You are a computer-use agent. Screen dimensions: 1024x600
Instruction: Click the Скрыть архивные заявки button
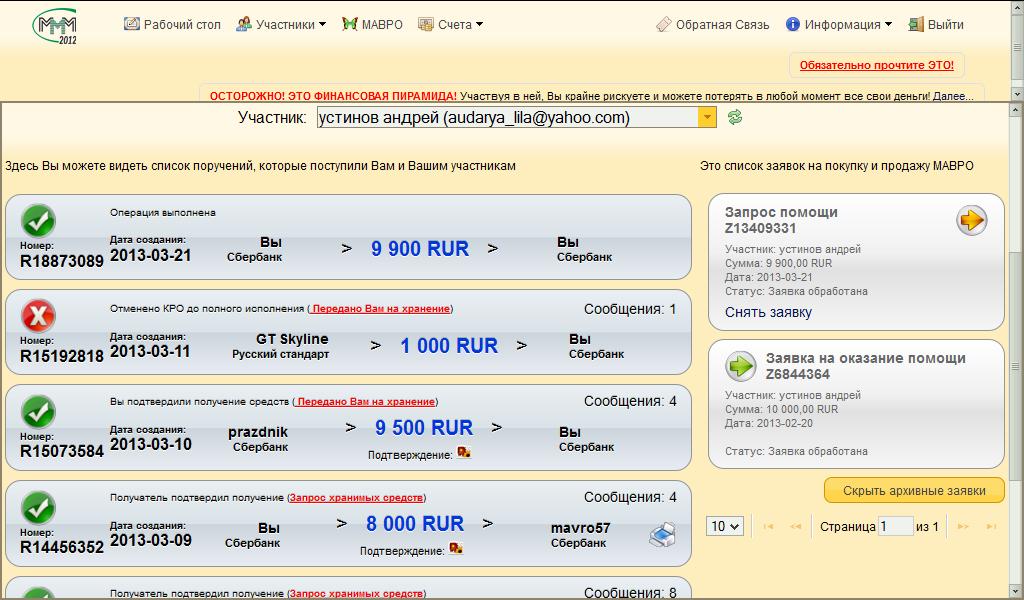914,490
